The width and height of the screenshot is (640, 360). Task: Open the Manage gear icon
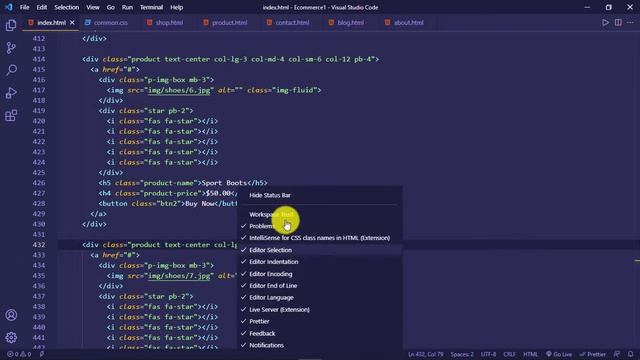[11, 337]
